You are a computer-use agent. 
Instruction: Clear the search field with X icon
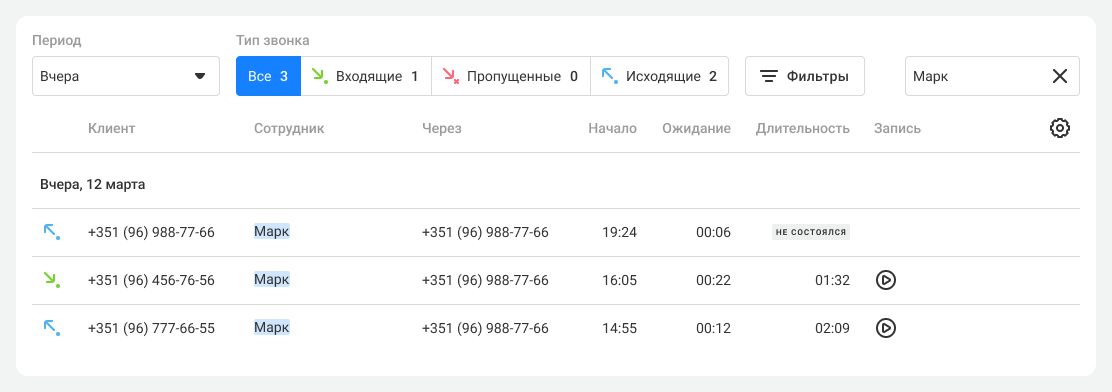tap(1060, 76)
